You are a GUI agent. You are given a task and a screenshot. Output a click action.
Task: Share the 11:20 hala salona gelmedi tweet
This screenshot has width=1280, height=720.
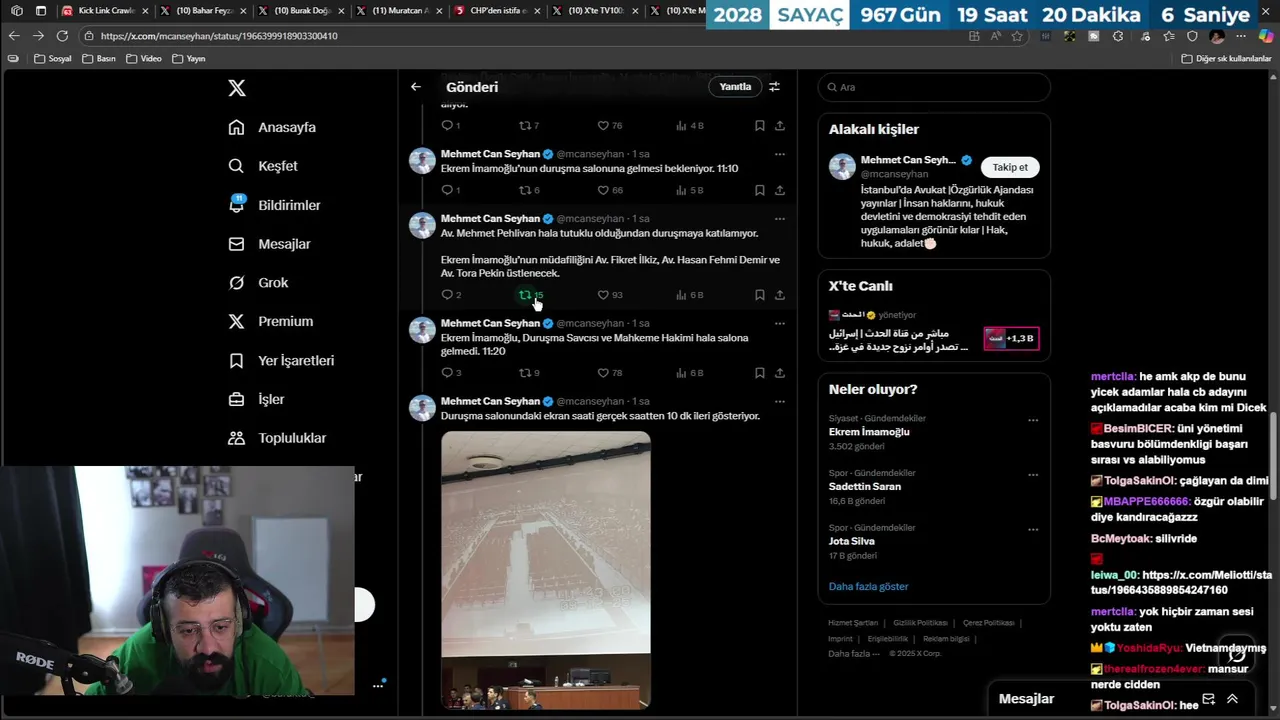point(780,373)
